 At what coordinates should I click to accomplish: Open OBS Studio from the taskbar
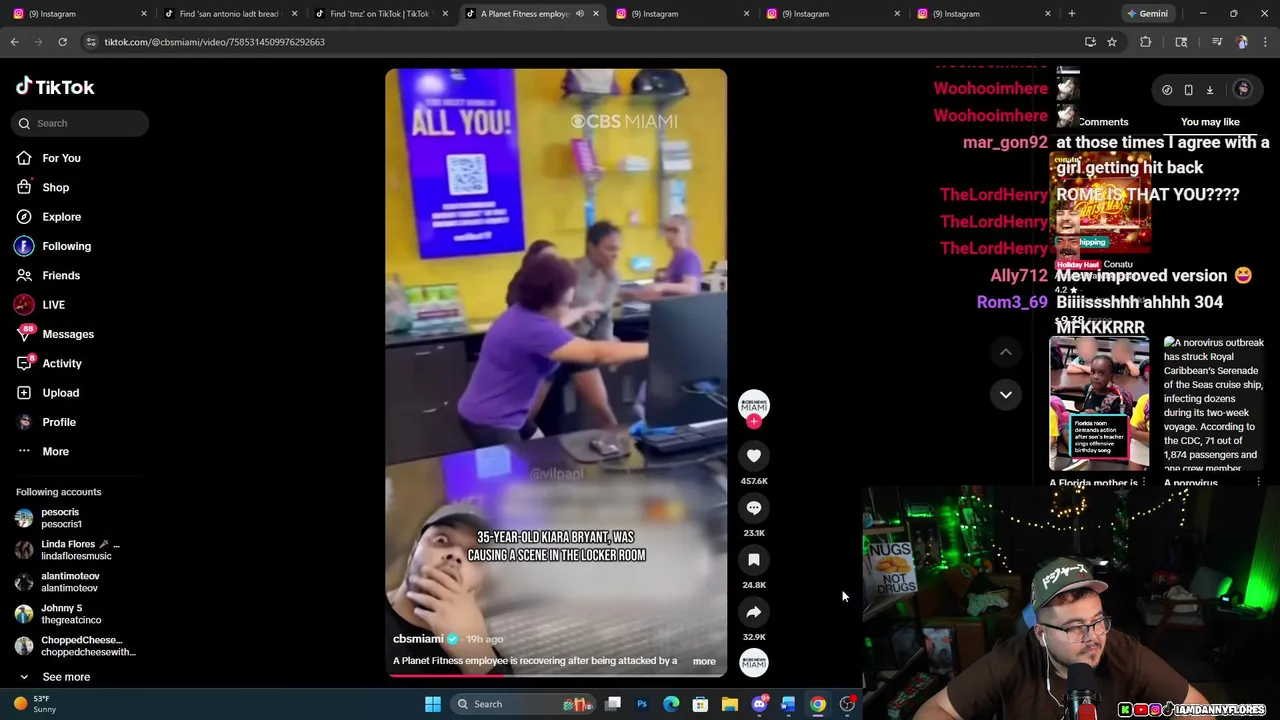[x=847, y=704]
